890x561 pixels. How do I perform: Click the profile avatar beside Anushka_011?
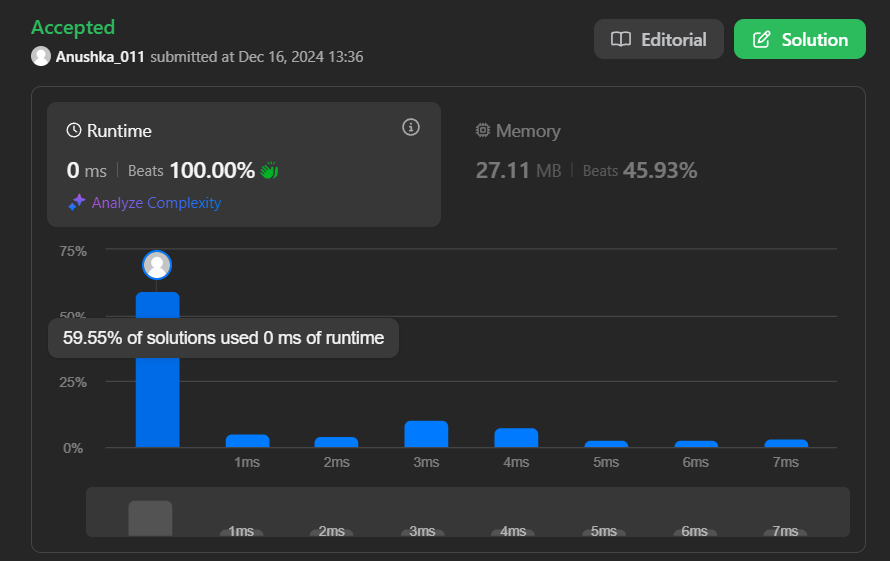click(x=41, y=56)
